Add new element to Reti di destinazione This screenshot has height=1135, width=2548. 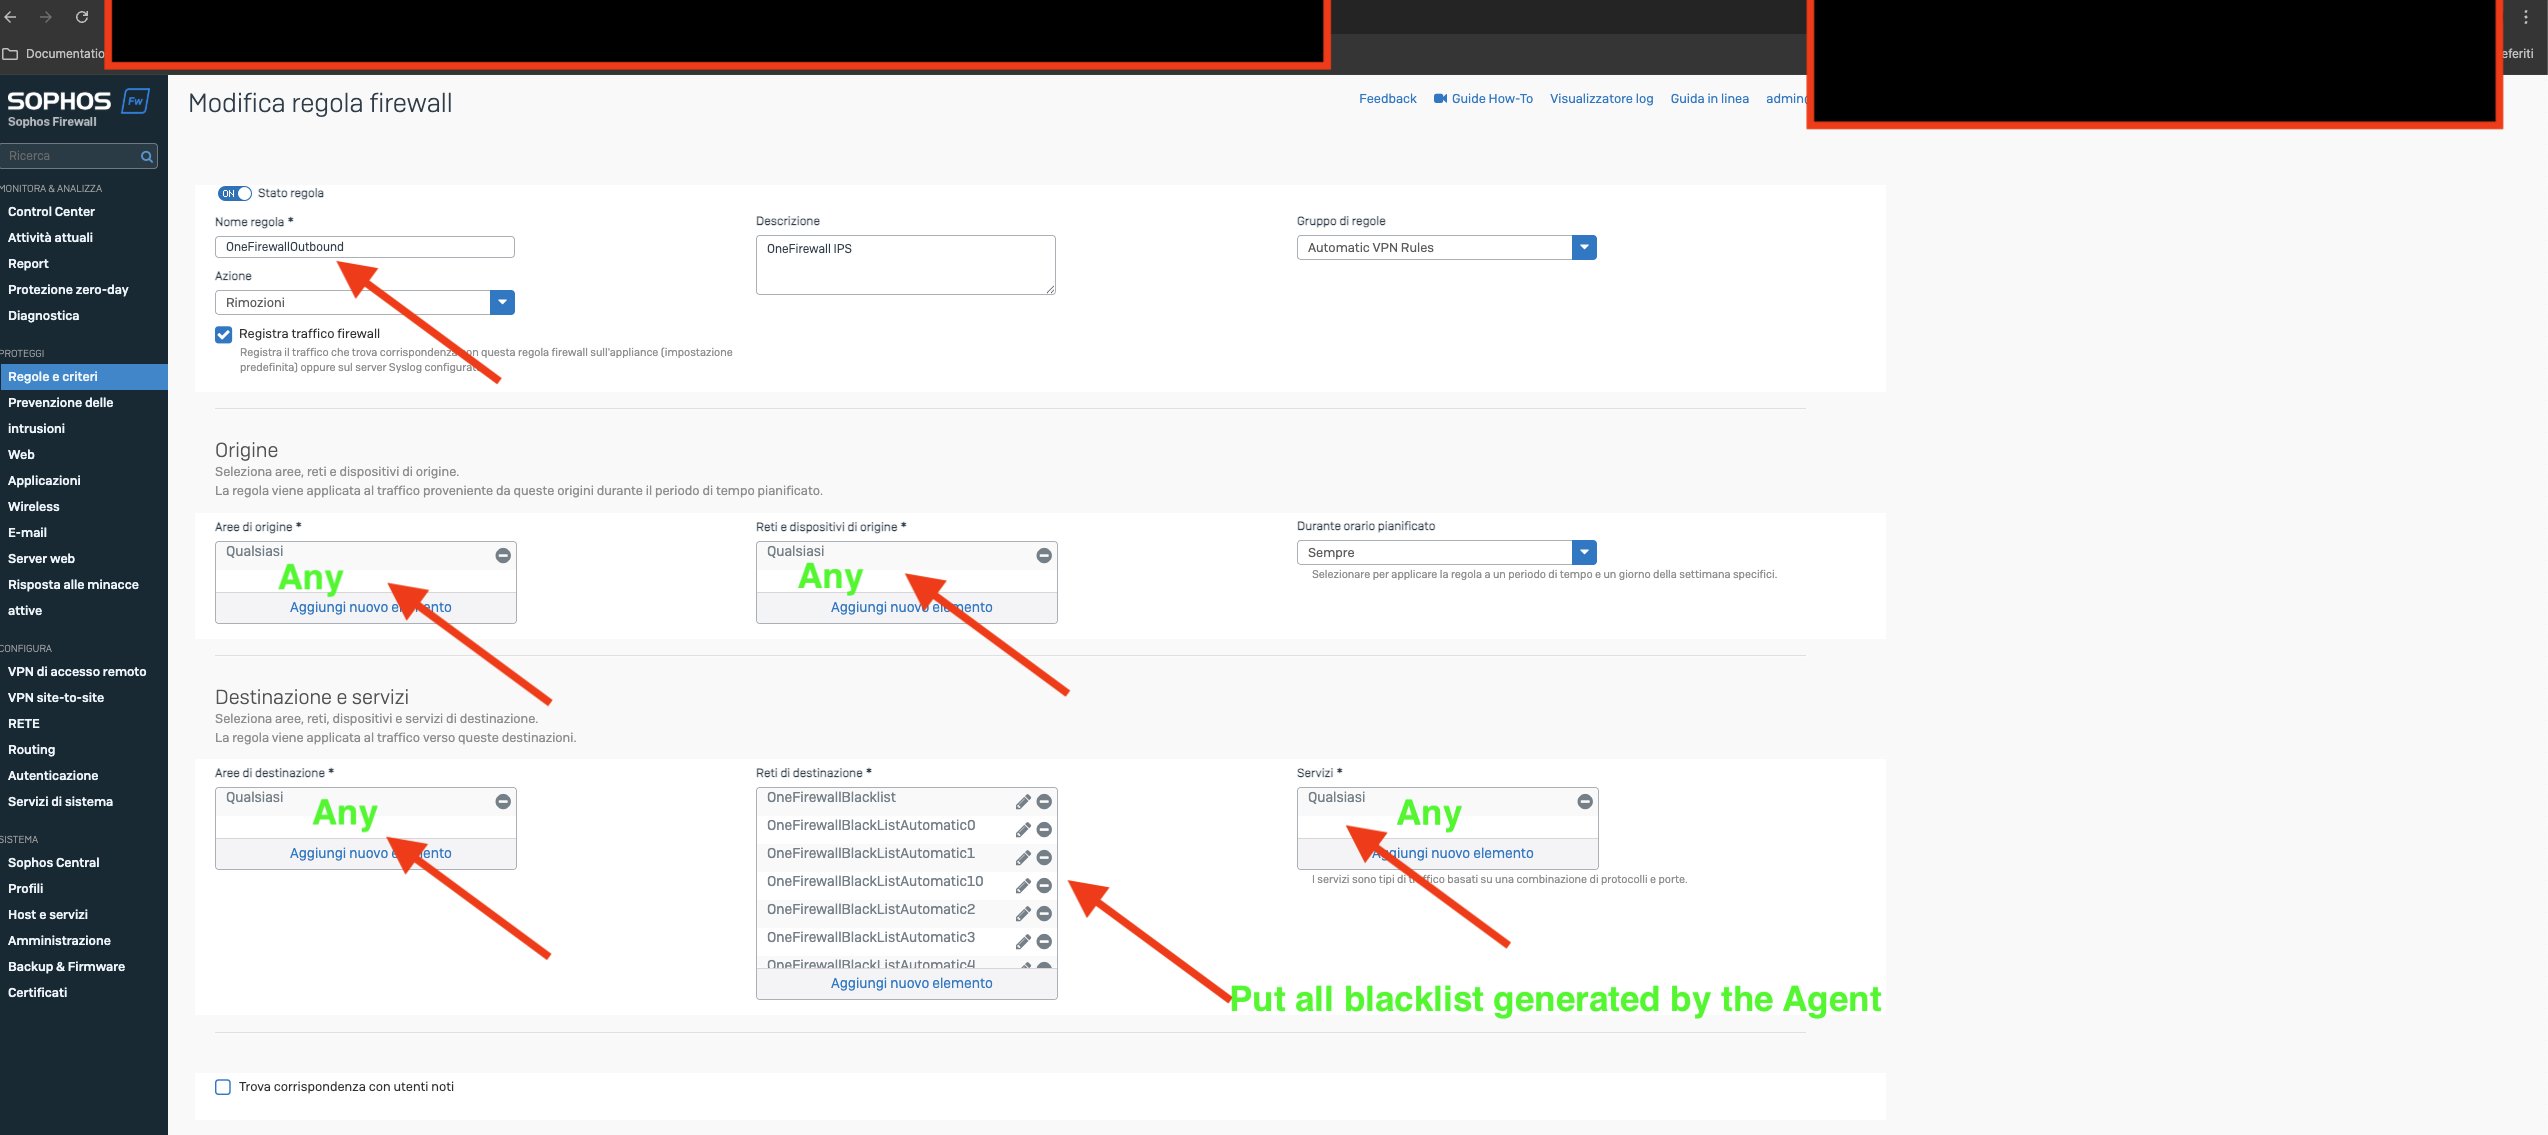[911, 984]
